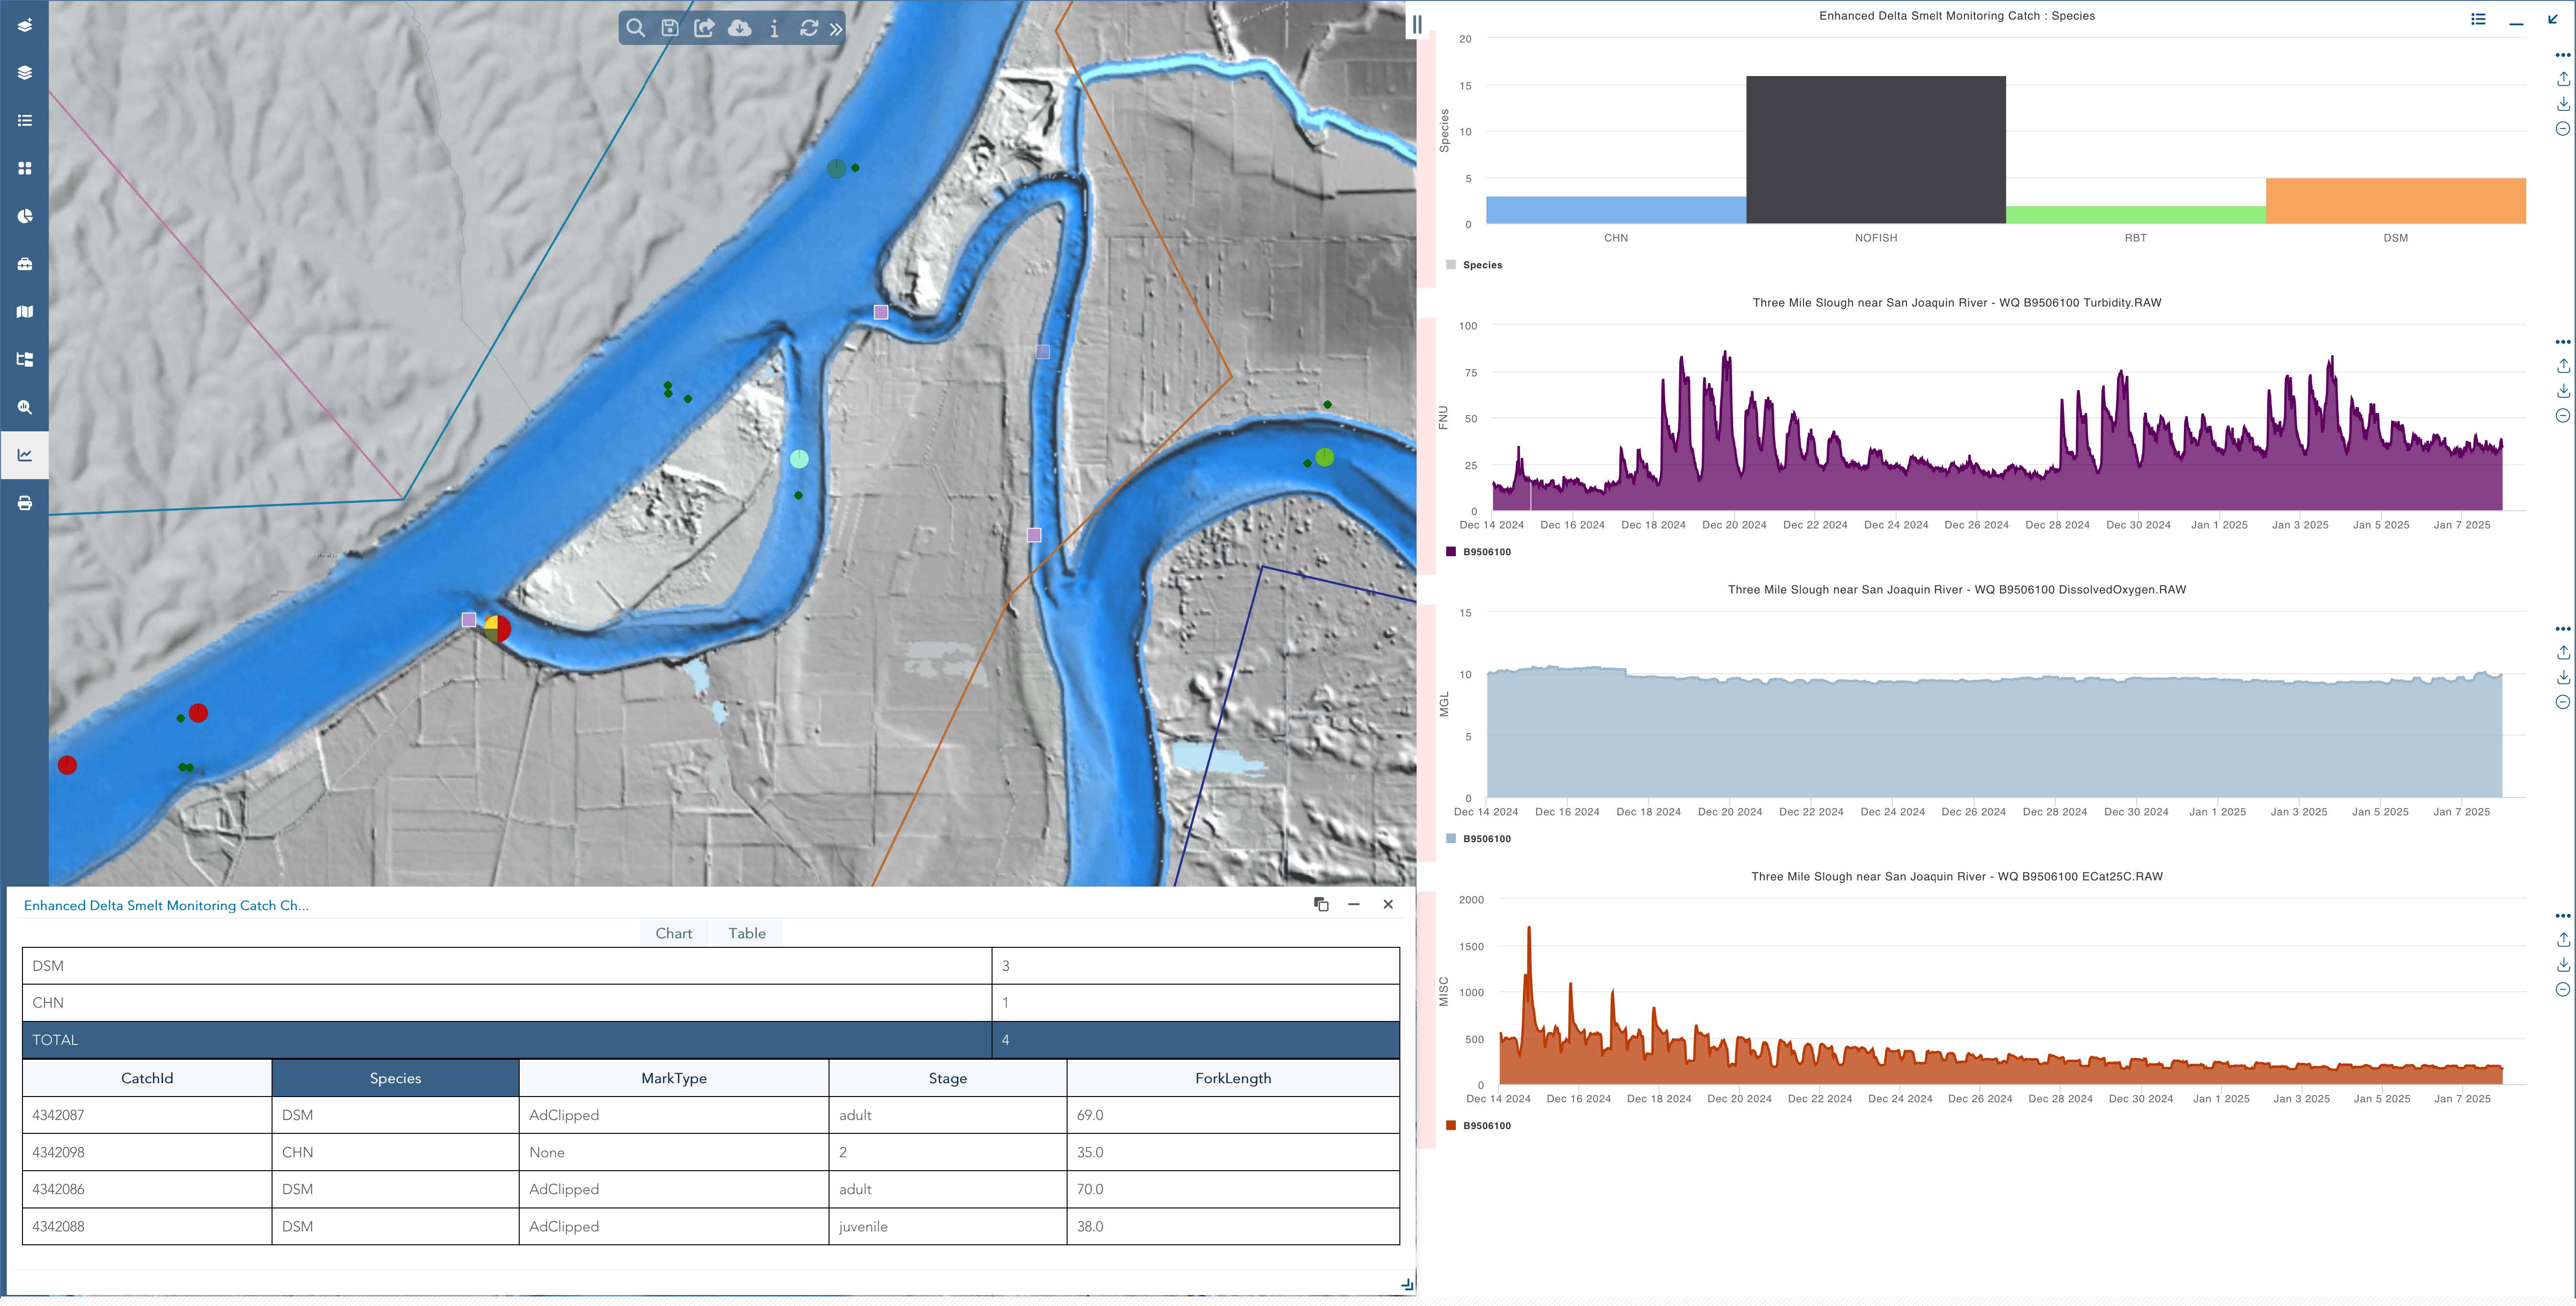Click the pie chart sidebar icon
The width and height of the screenshot is (2576, 1306).
point(25,216)
